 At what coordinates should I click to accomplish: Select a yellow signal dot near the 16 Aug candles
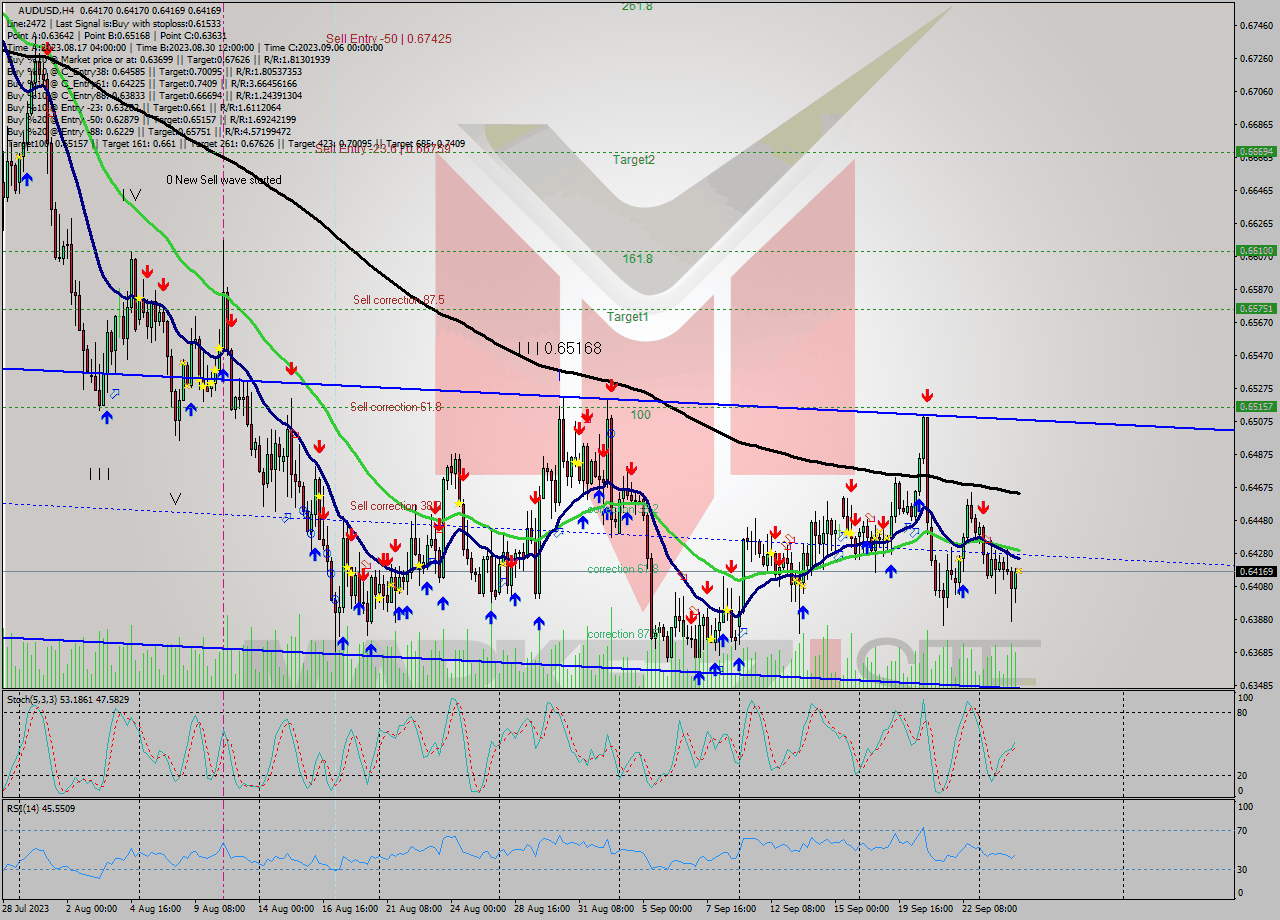(x=348, y=570)
